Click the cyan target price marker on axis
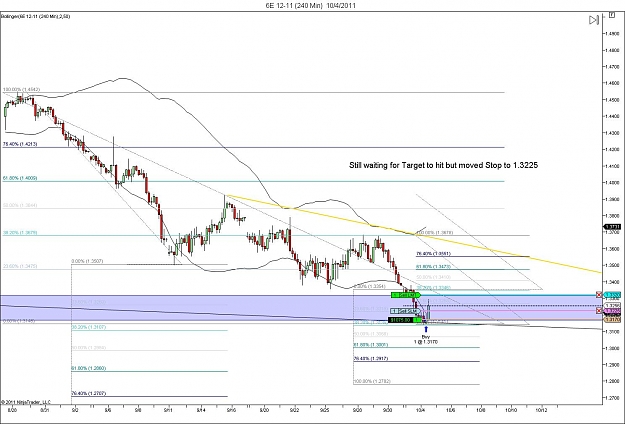Image resolution: width=625 pixels, height=424 pixels. [612, 295]
